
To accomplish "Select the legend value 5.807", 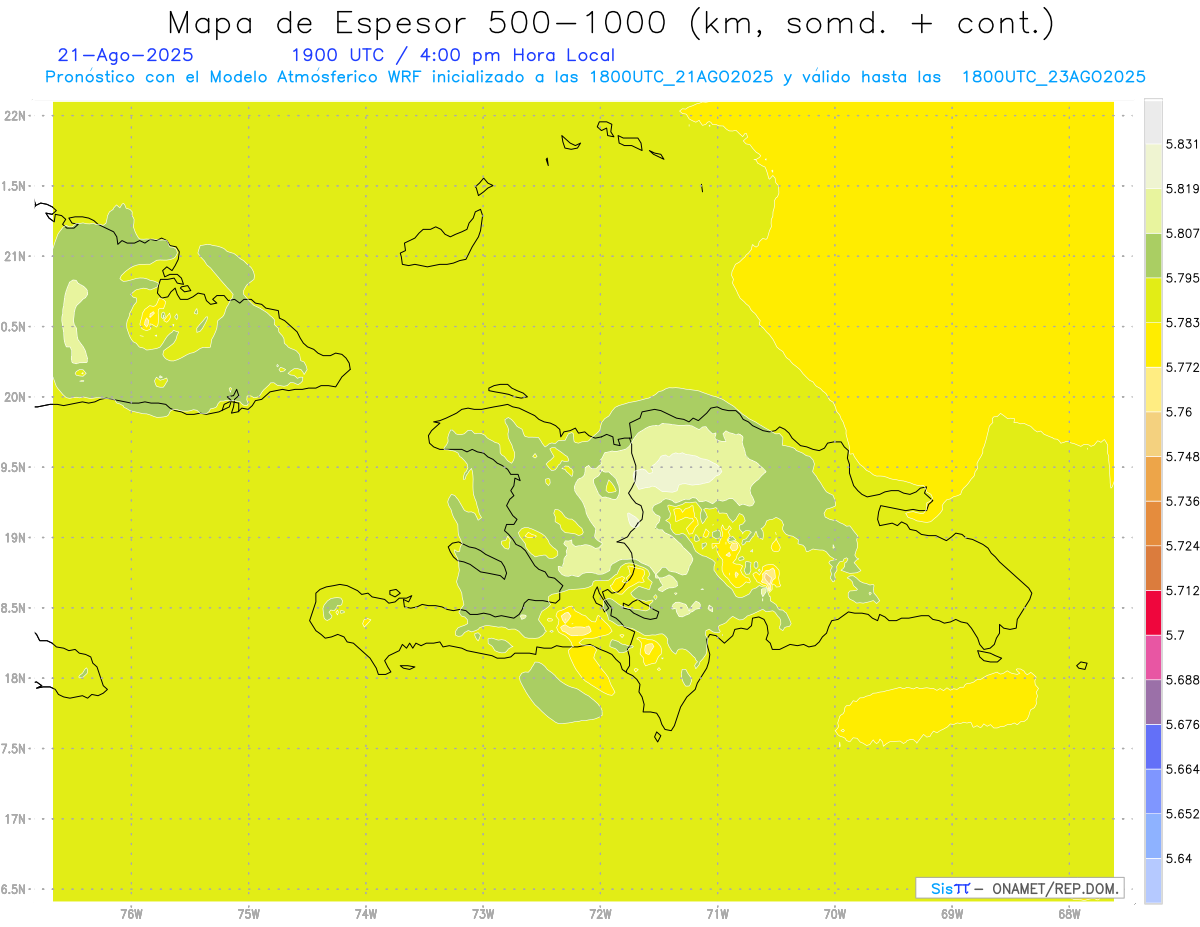I will [x=1183, y=233].
